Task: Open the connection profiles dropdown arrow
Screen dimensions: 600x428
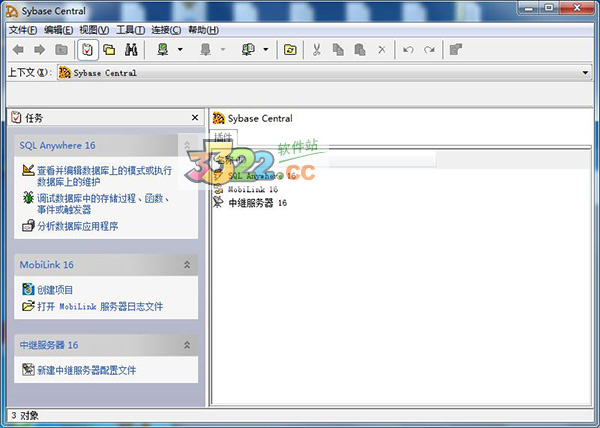Action: tap(266, 50)
